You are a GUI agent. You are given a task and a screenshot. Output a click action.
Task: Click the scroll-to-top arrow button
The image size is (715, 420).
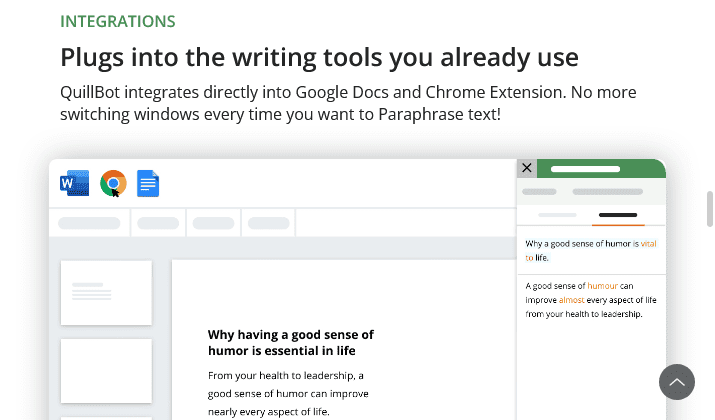(x=677, y=382)
